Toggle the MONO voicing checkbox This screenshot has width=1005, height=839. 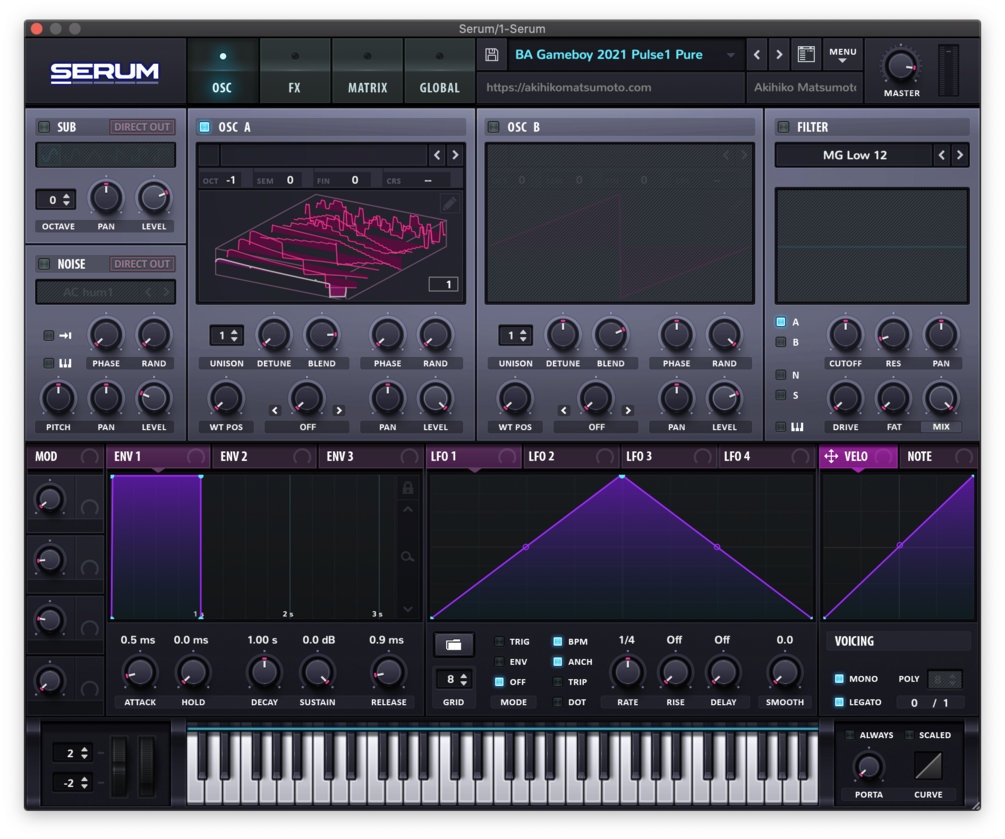coord(839,679)
